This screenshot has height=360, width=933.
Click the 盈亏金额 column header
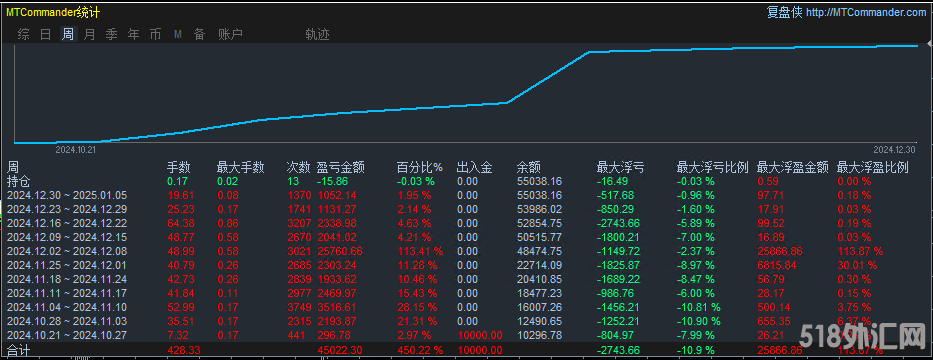click(340, 168)
